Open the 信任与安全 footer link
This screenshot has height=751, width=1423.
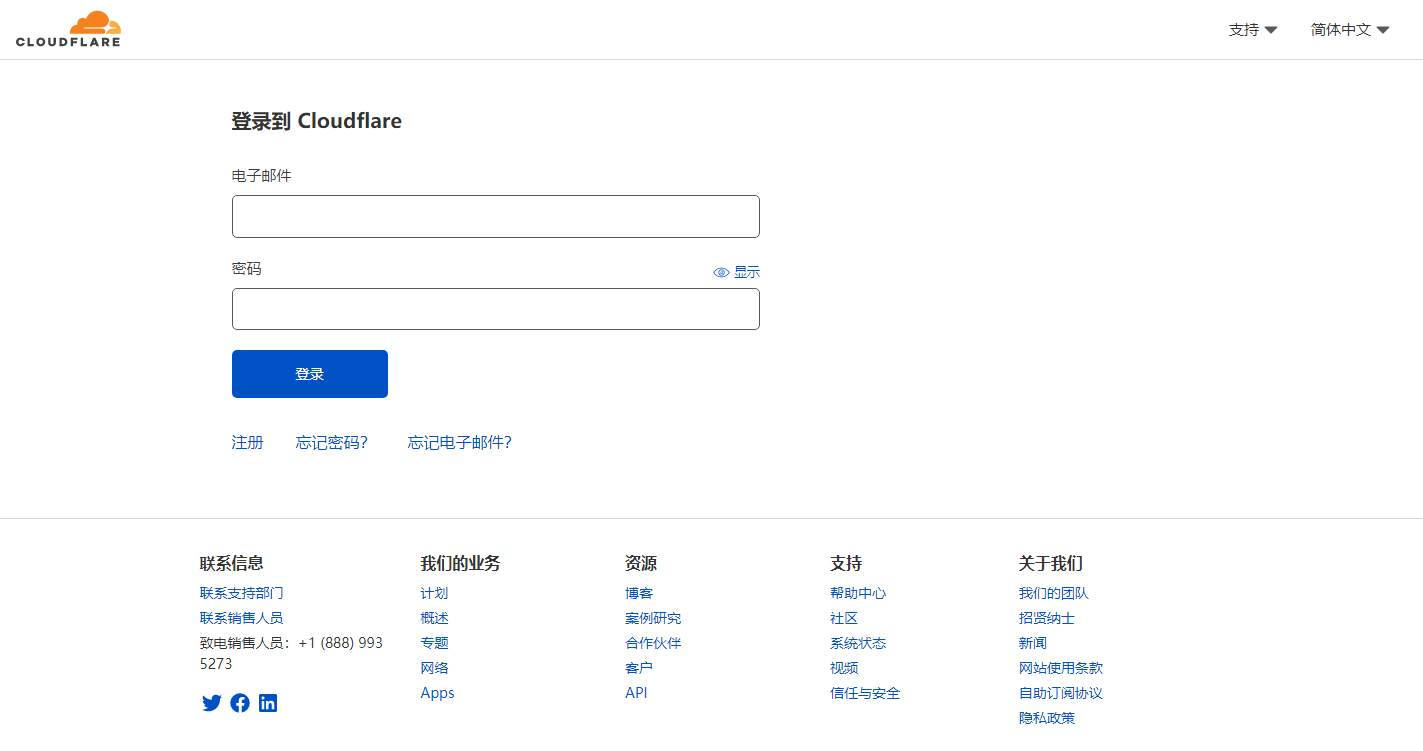(x=865, y=693)
